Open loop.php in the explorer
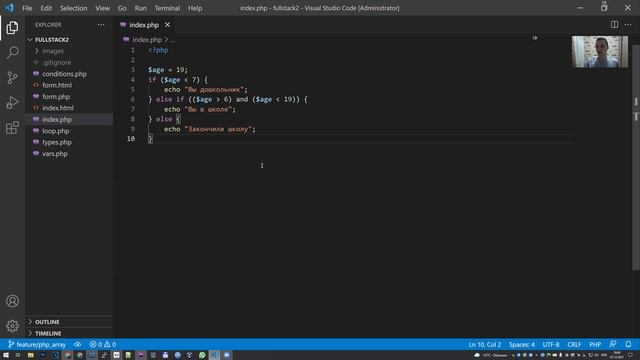This screenshot has height=360, width=640. [56, 131]
